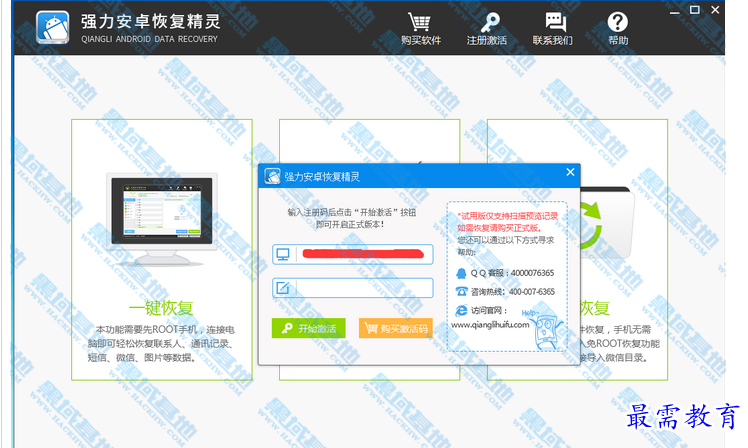
Task: Click the 访问官网 browser icon
Action: point(461,311)
